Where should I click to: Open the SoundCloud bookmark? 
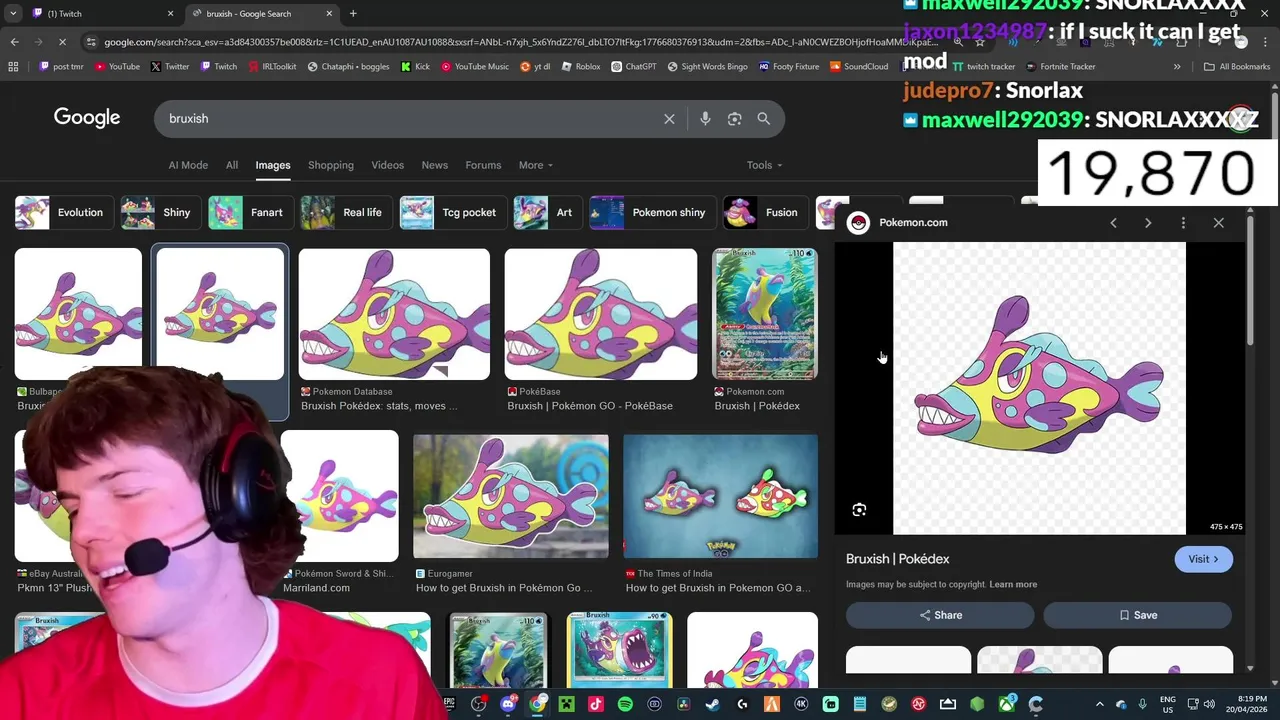[x=858, y=67]
